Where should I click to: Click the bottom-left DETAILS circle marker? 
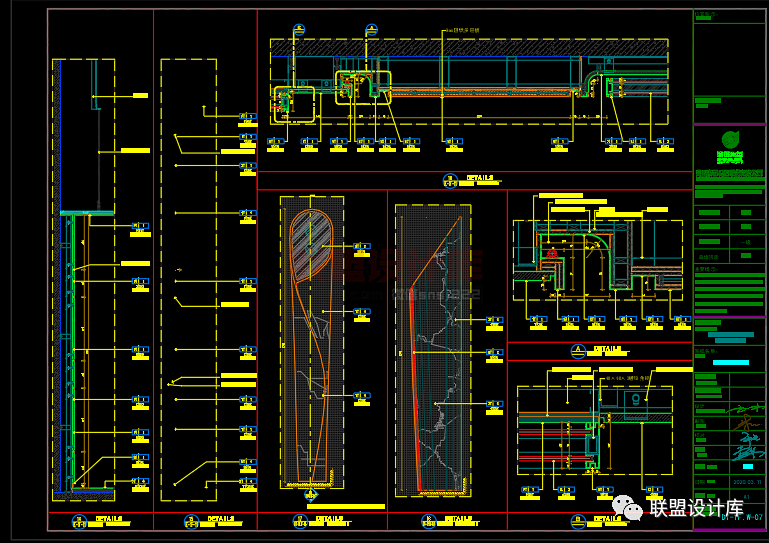point(80,520)
